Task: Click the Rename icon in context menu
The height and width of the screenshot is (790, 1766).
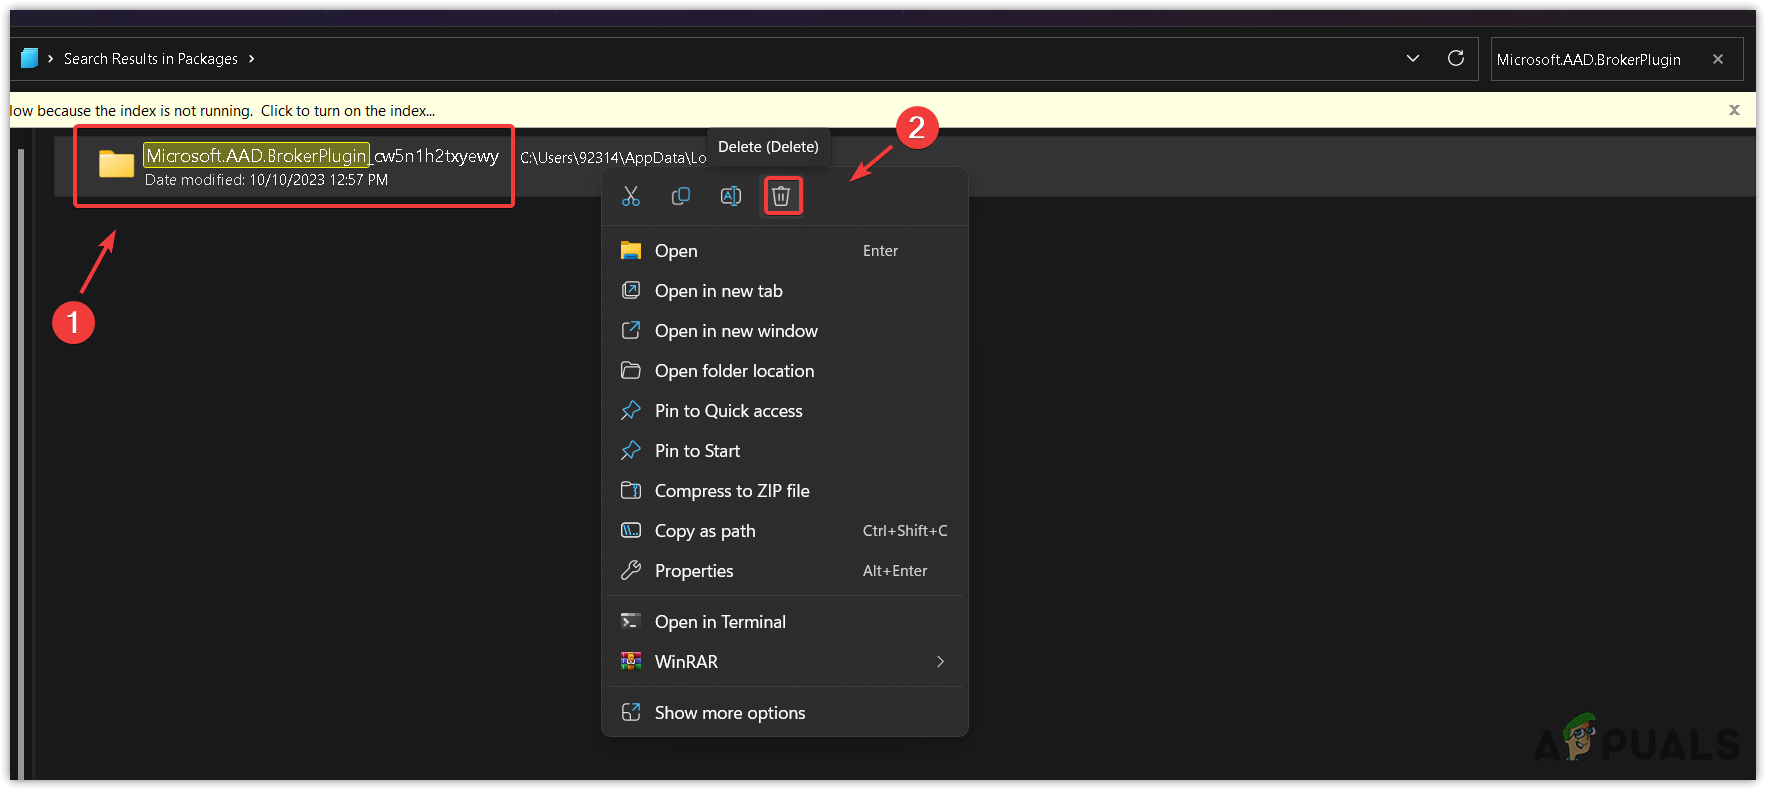Action: click(731, 196)
